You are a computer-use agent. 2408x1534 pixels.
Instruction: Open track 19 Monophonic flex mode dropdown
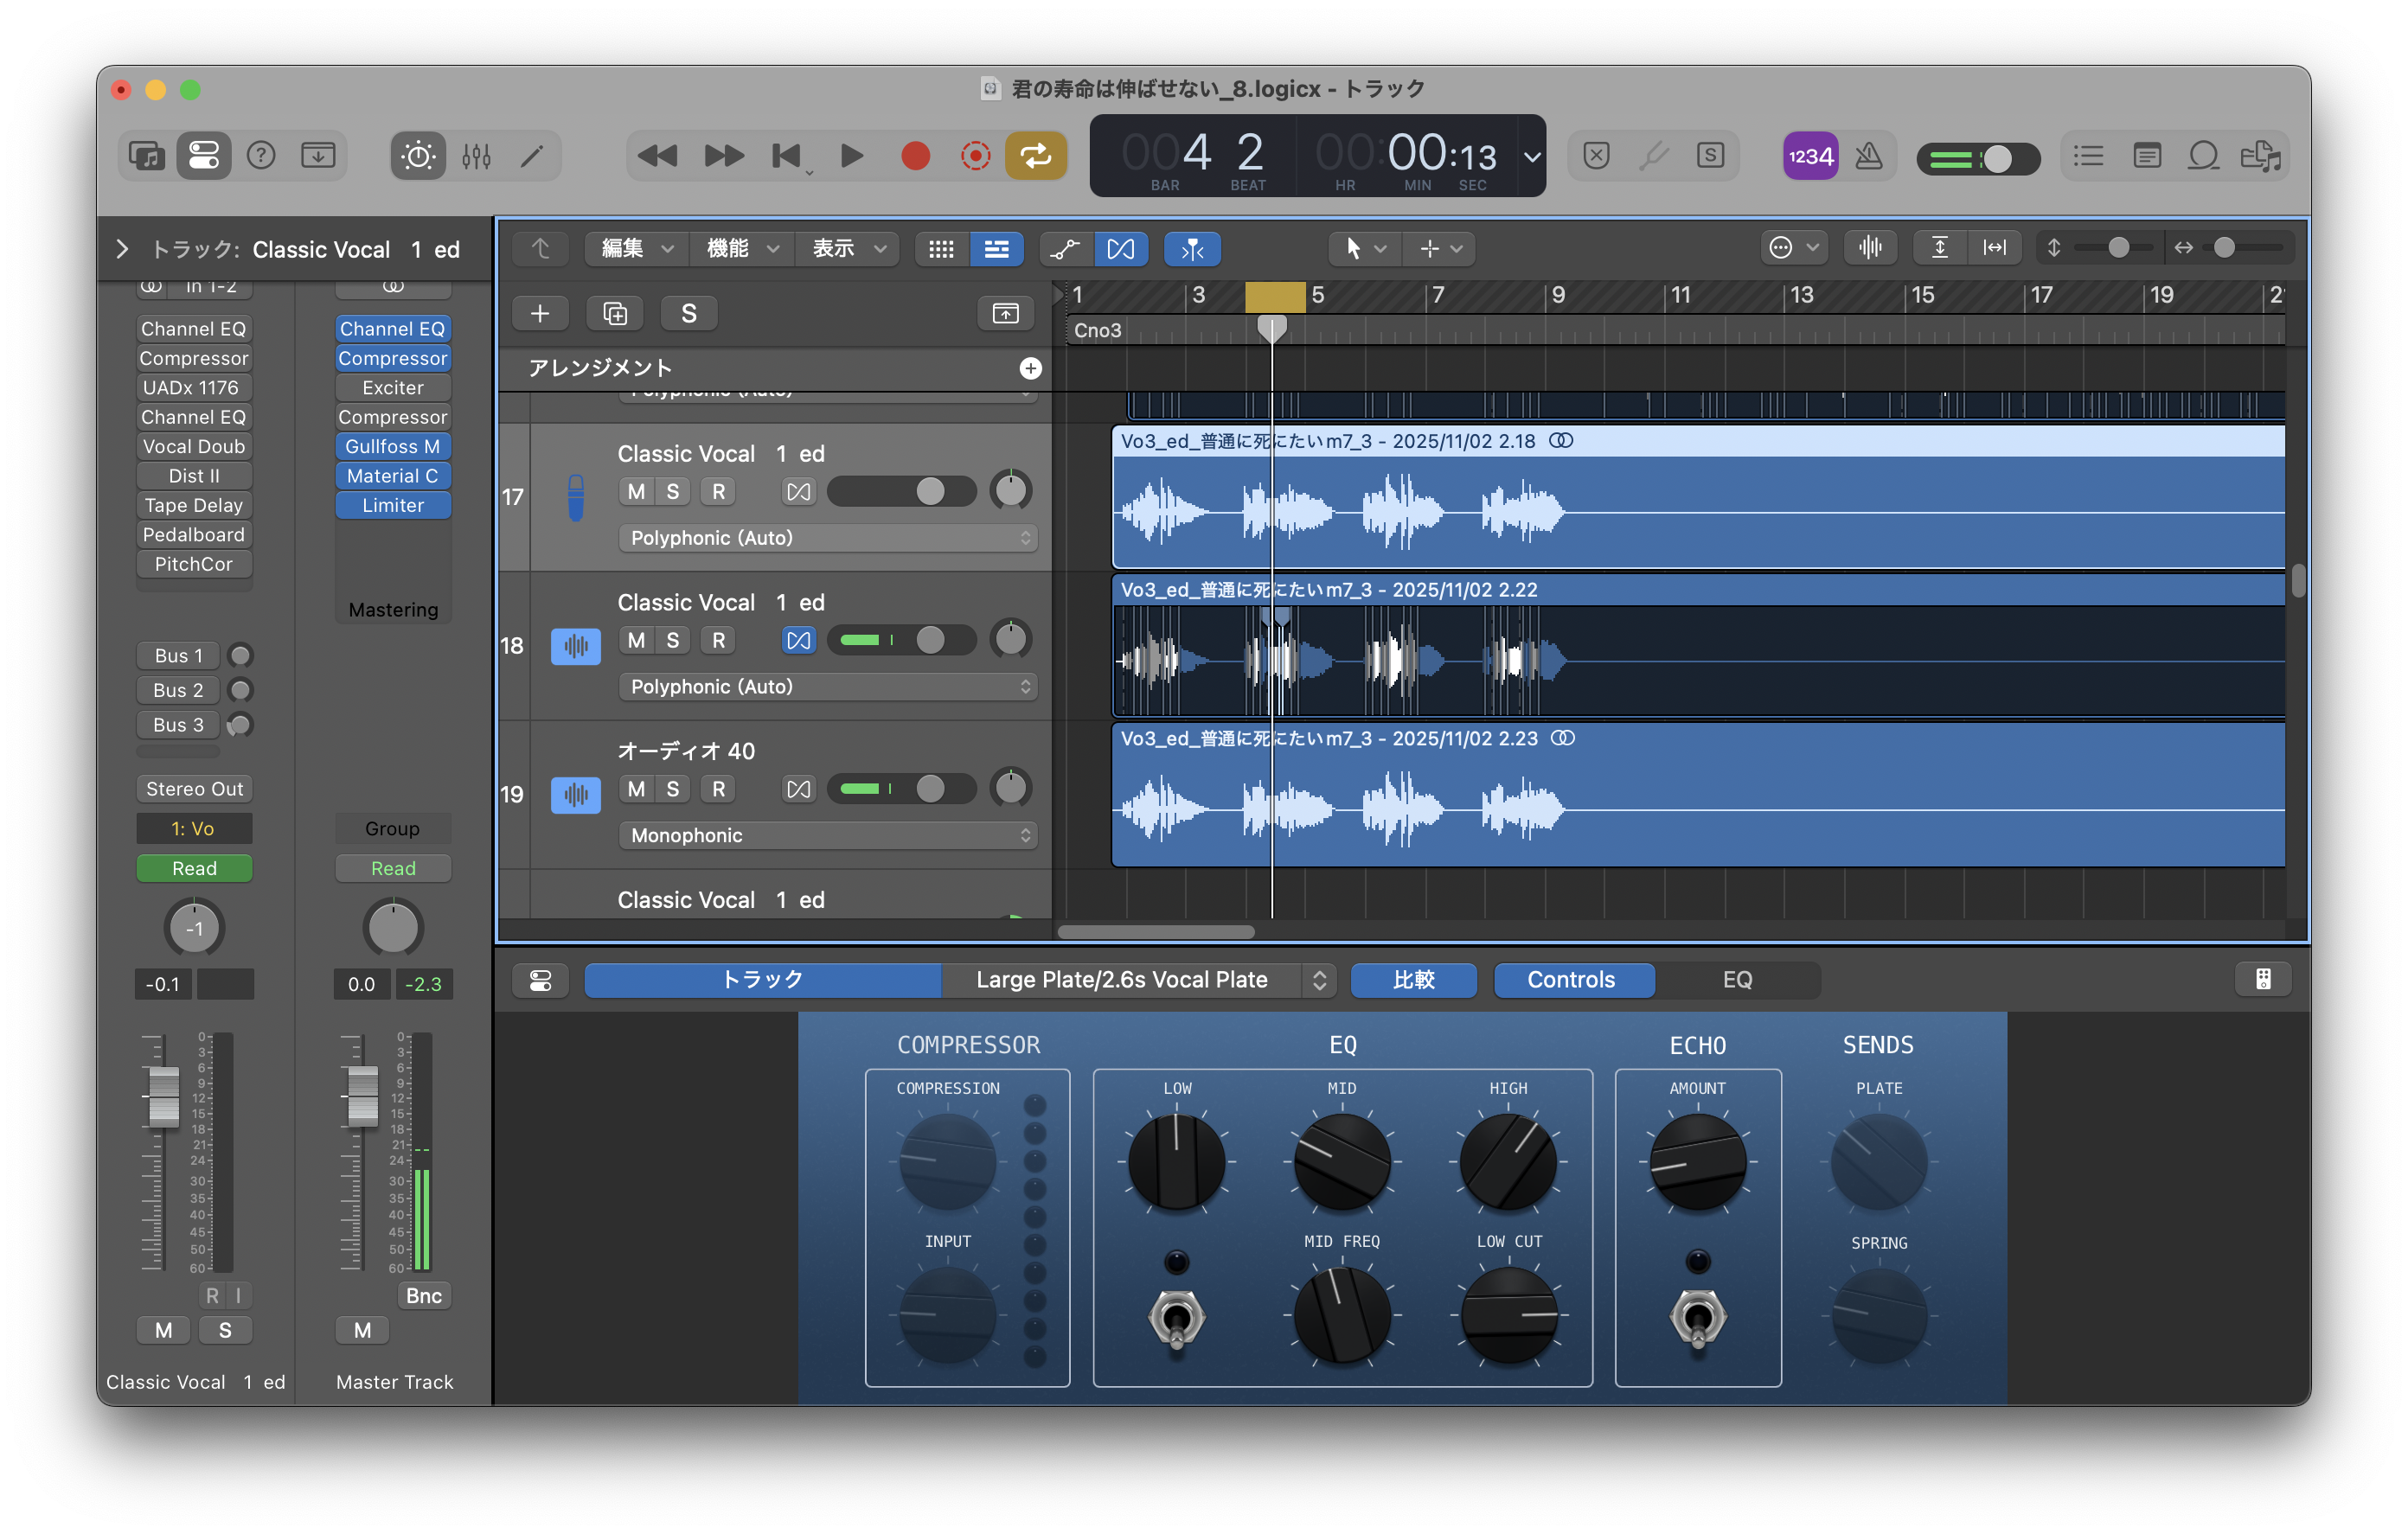click(x=828, y=835)
